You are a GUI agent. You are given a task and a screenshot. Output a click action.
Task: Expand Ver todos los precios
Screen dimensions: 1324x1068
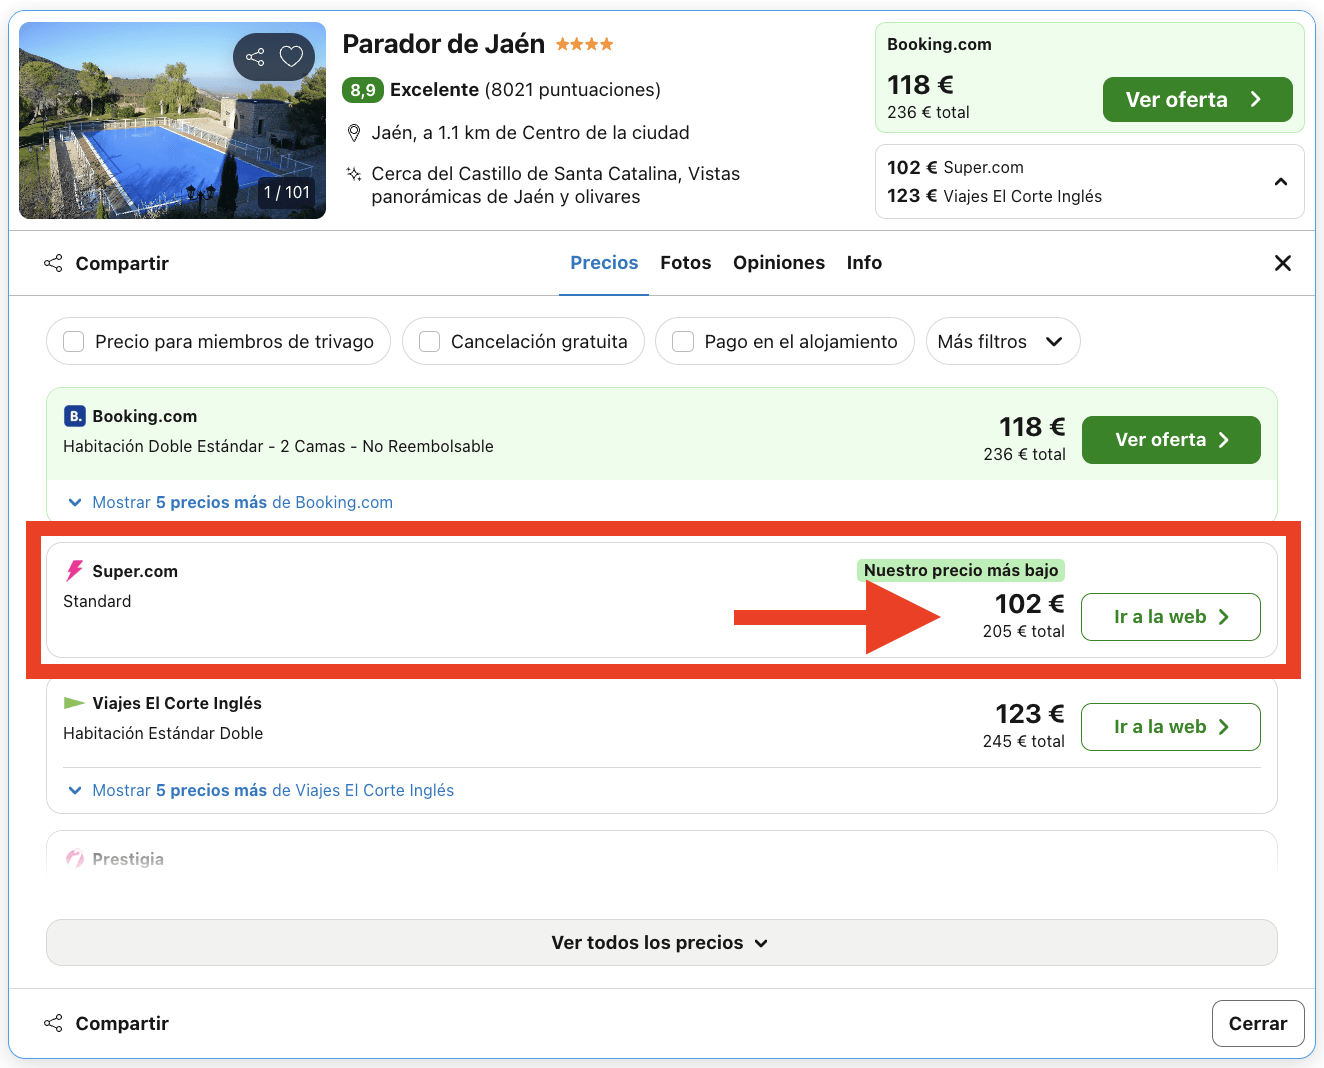pyautogui.click(x=661, y=942)
